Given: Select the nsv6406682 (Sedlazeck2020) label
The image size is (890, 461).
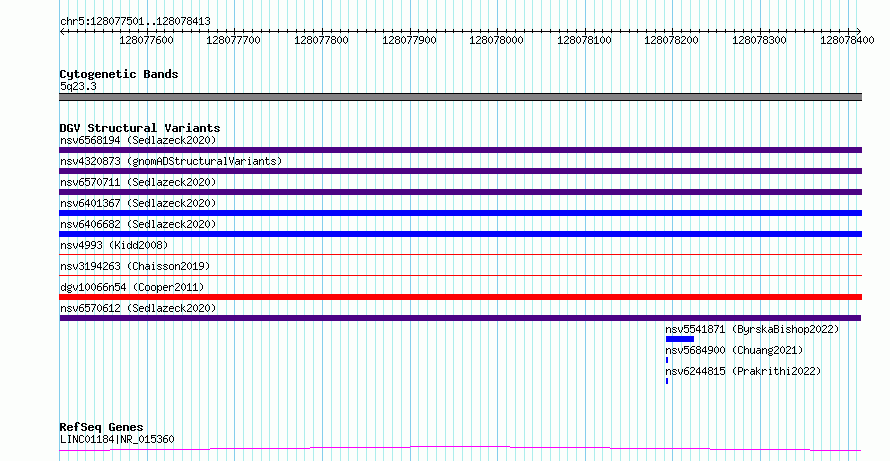Looking at the screenshot, I should [x=138, y=224].
